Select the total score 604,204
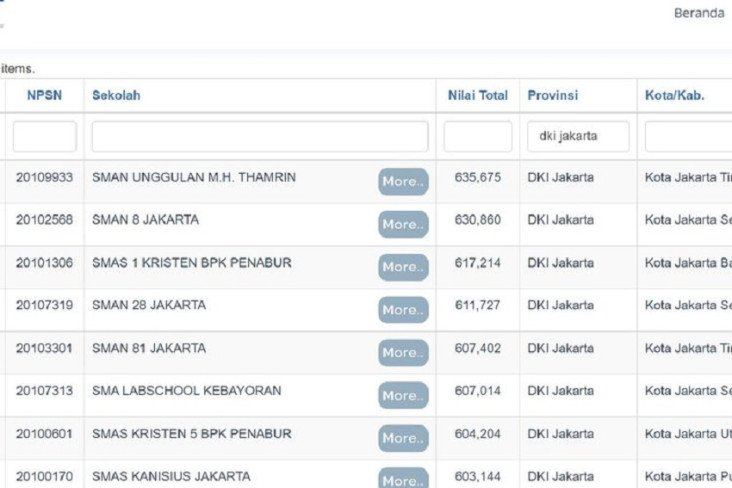This screenshot has width=732, height=488. [x=478, y=434]
